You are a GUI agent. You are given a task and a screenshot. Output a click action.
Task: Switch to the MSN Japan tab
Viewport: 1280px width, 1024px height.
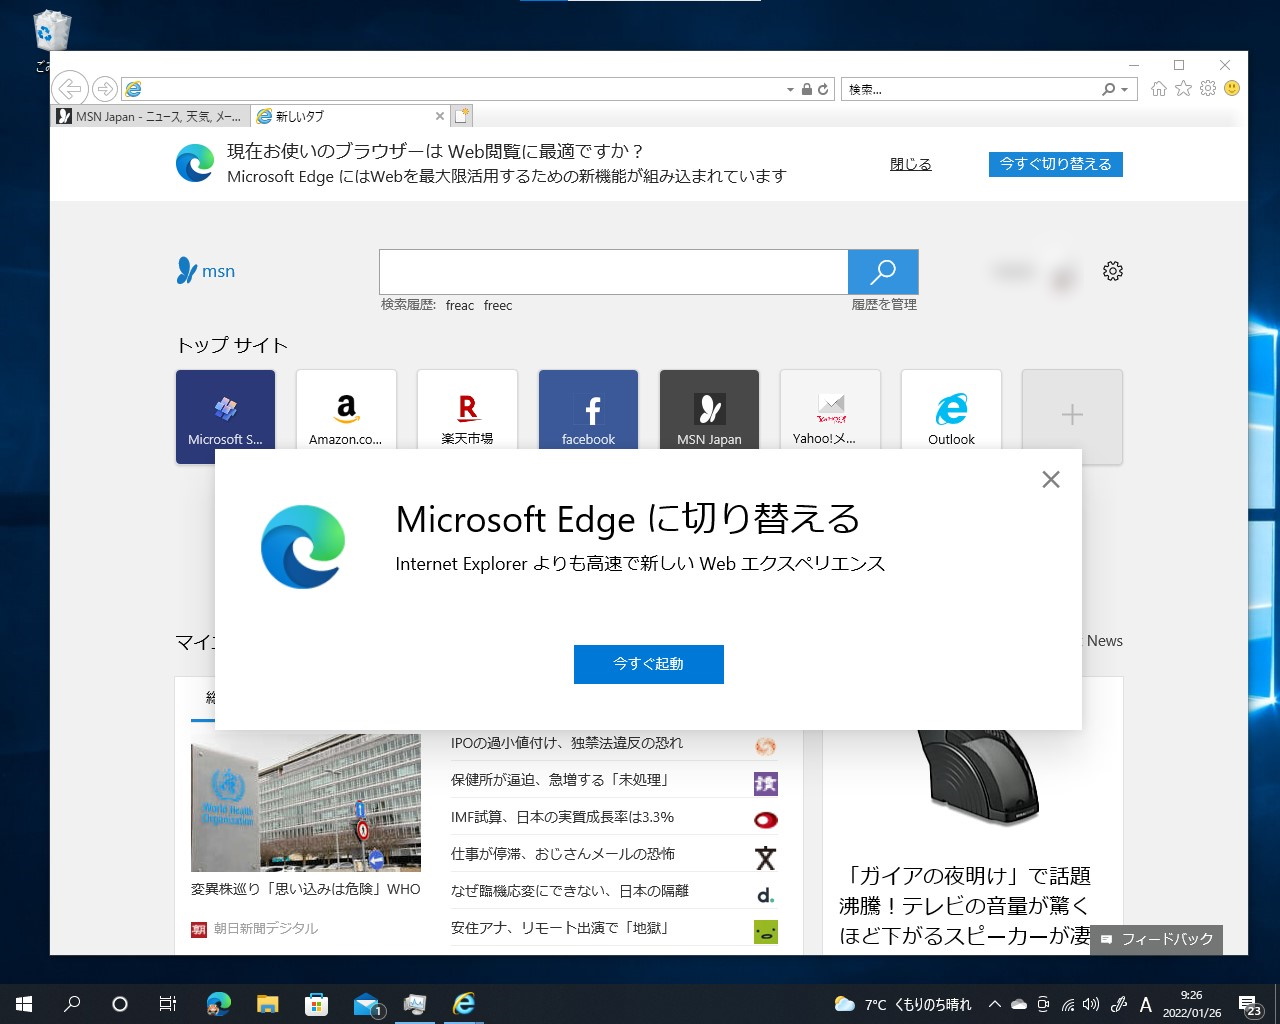pyautogui.click(x=148, y=116)
